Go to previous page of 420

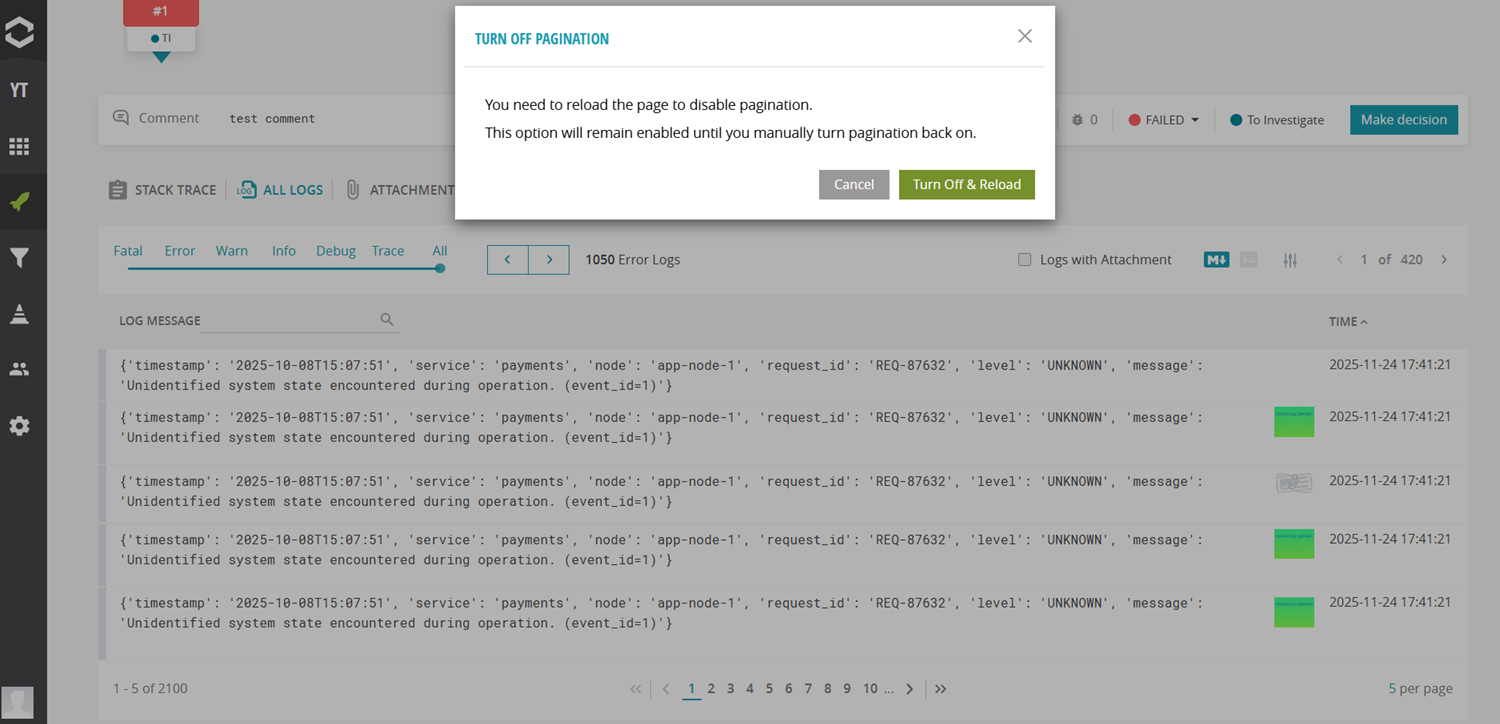[x=1340, y=260]
